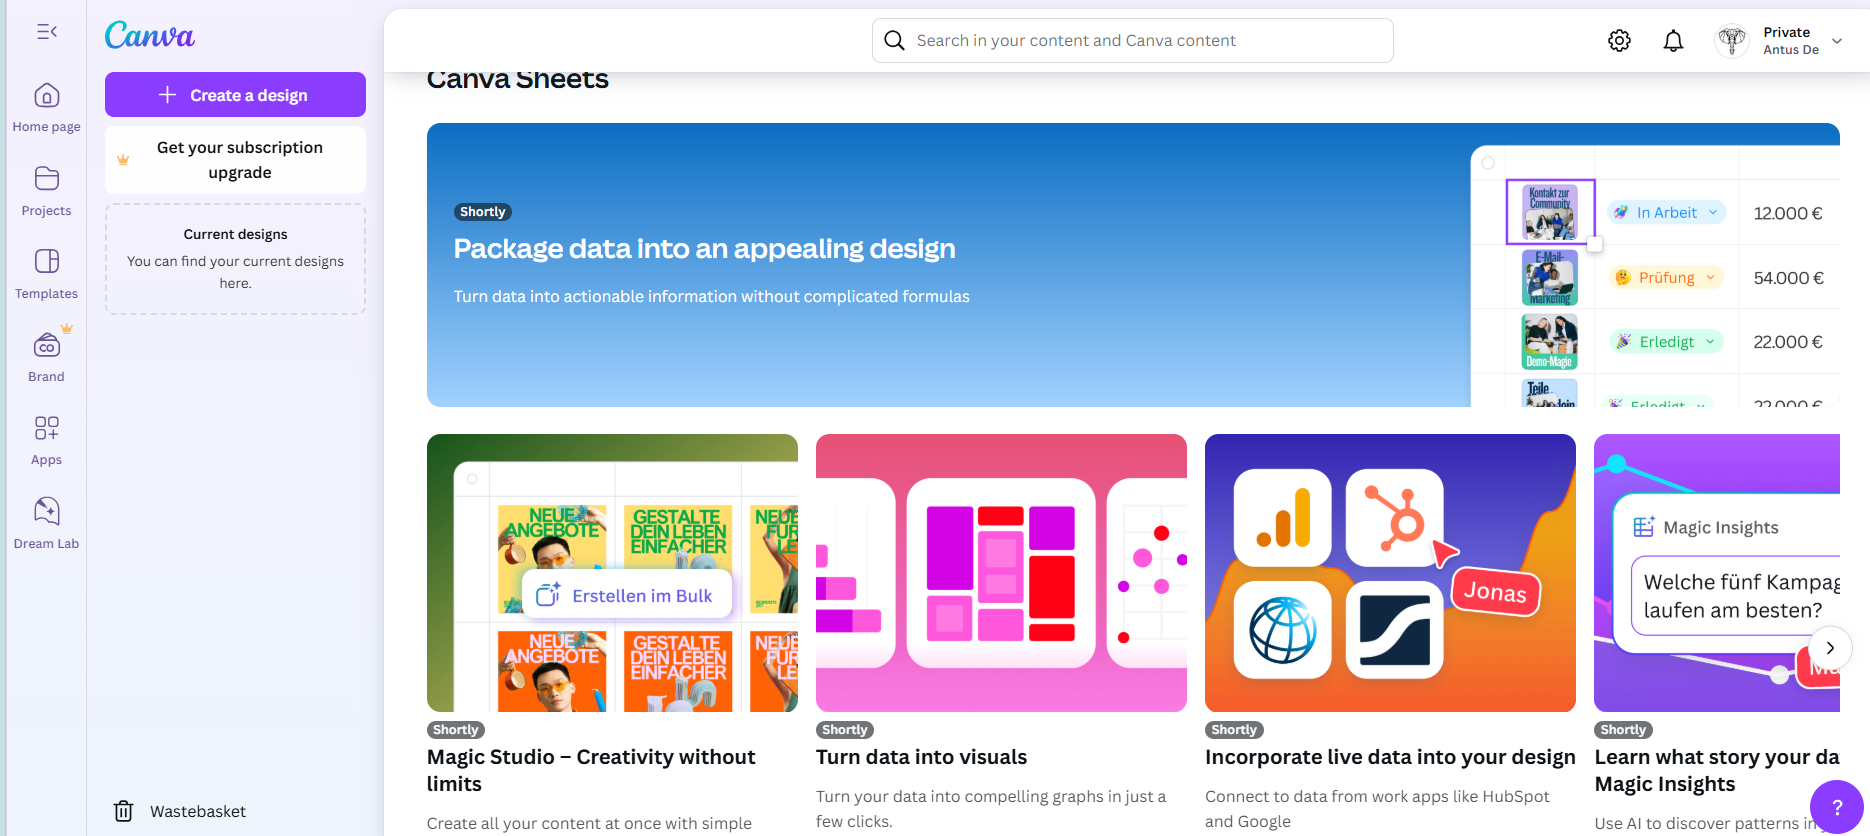Open the Templates icon
This screenshot has height=836, width=1870.
tap(46, 262)
